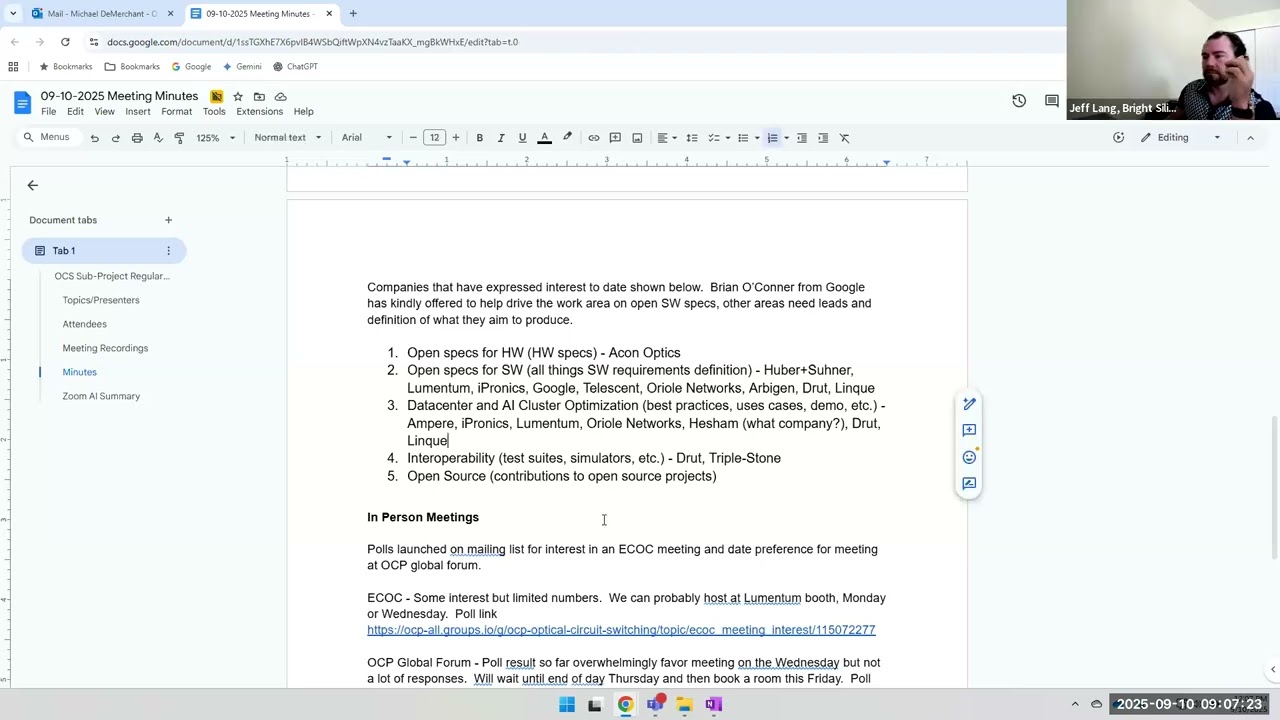Viewport: 1280px width, 720px height.
Task: Open the text color picker
Action: tap(544, 138)
